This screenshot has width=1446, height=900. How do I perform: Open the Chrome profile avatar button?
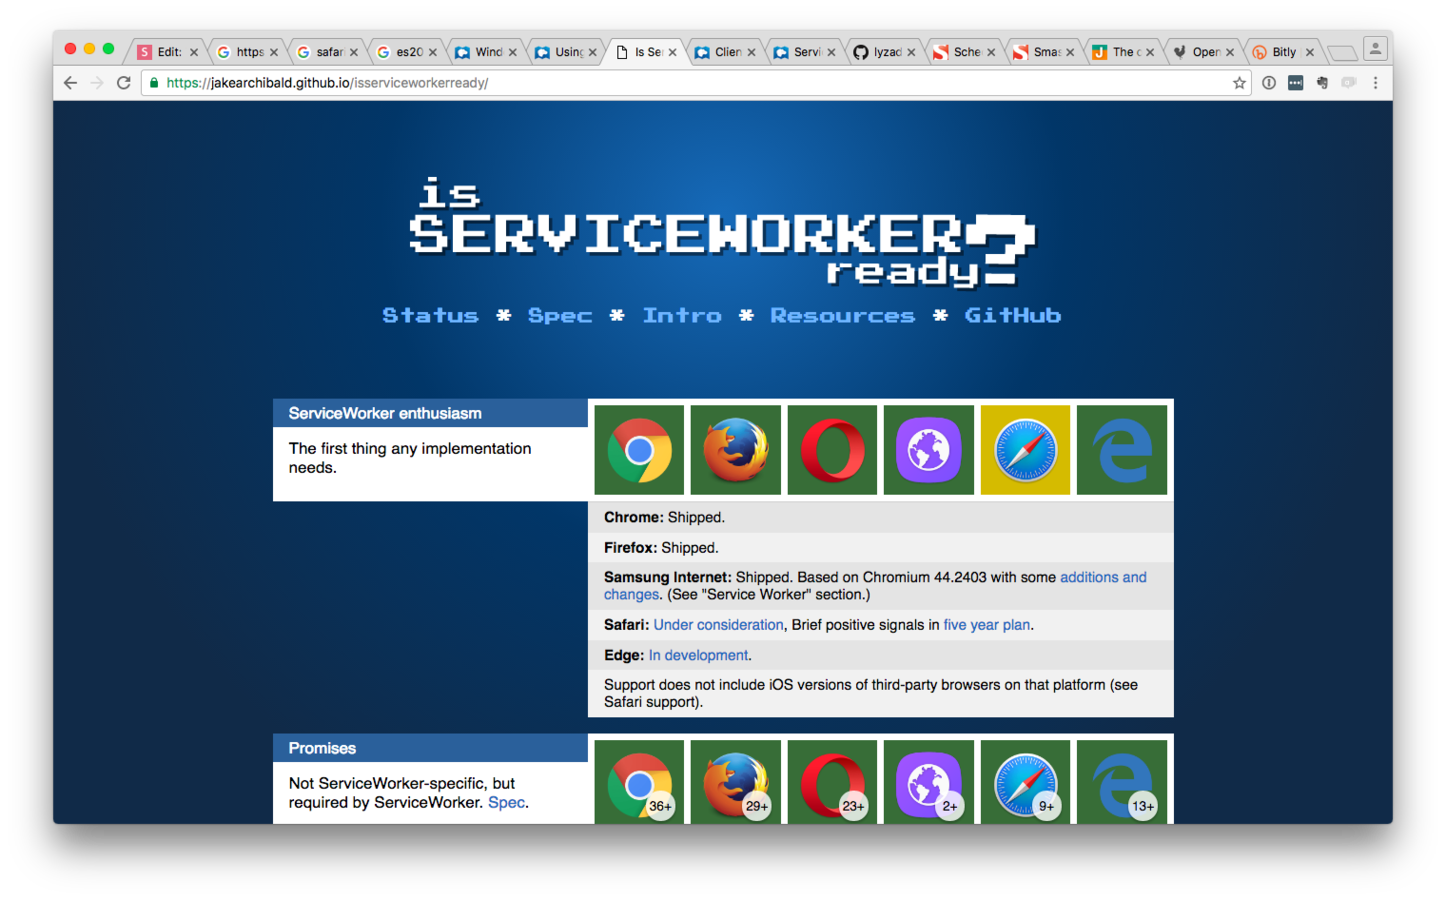[1376, 48]
